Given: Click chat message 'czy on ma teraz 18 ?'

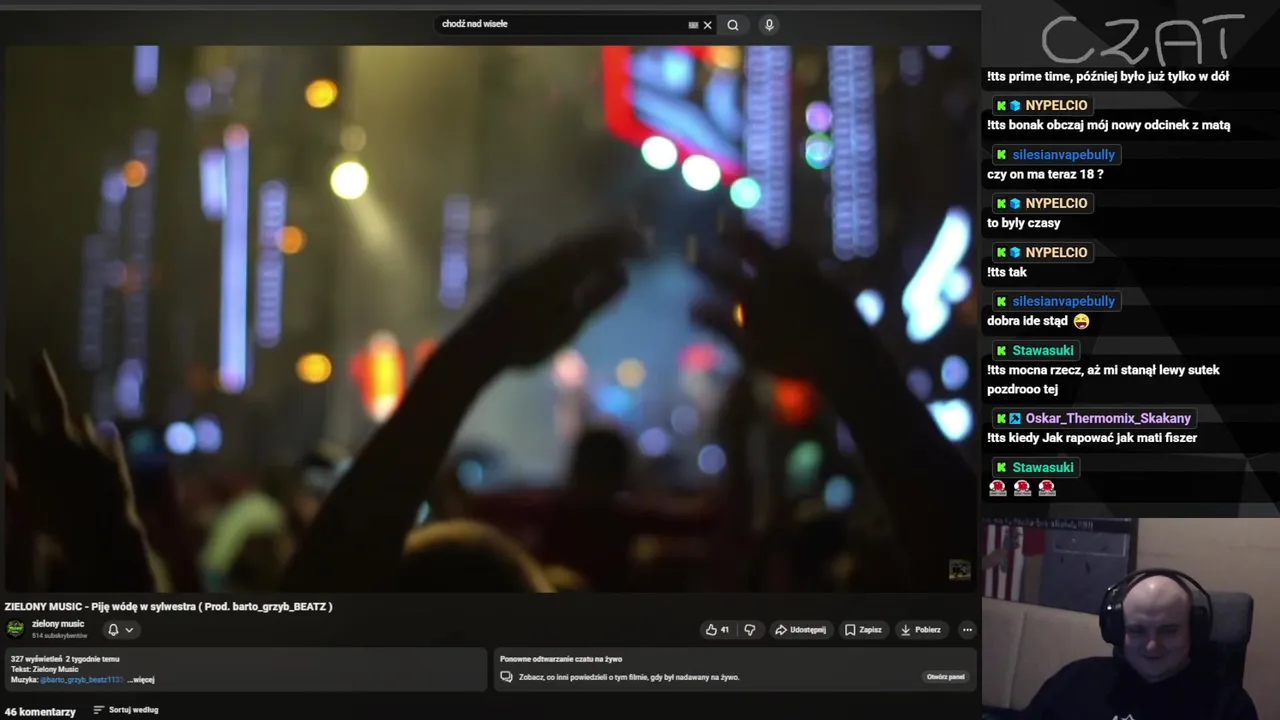Looking at the screenshot, I should pyautogui.click(x=1045, y=174).
